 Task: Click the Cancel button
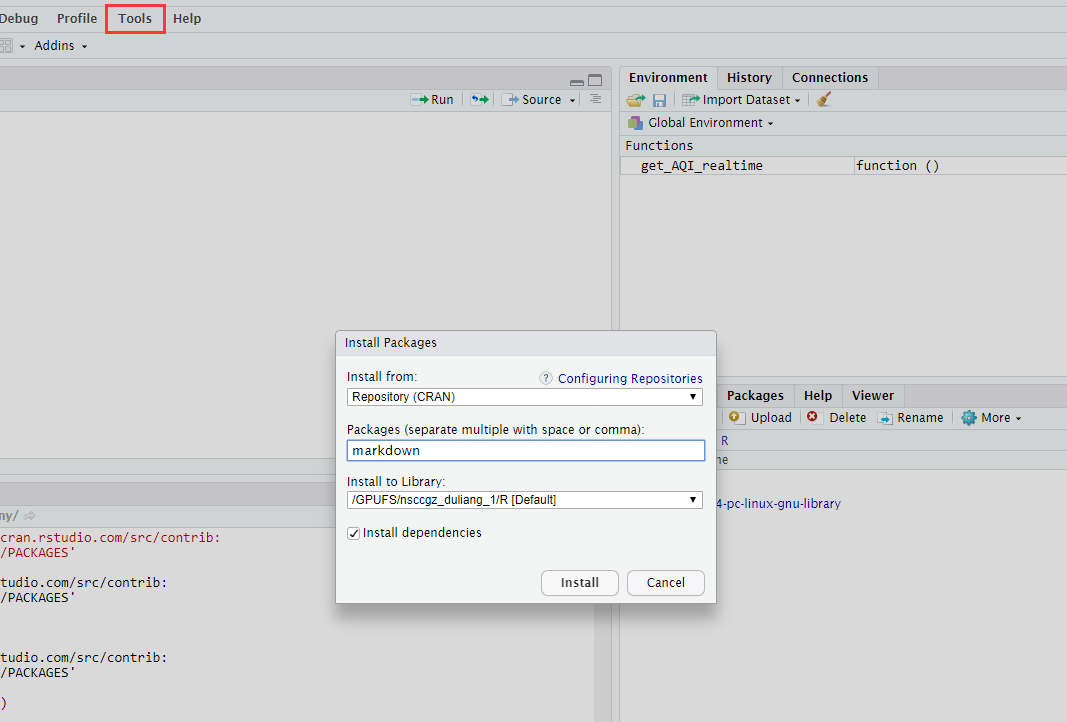(666, 583)
